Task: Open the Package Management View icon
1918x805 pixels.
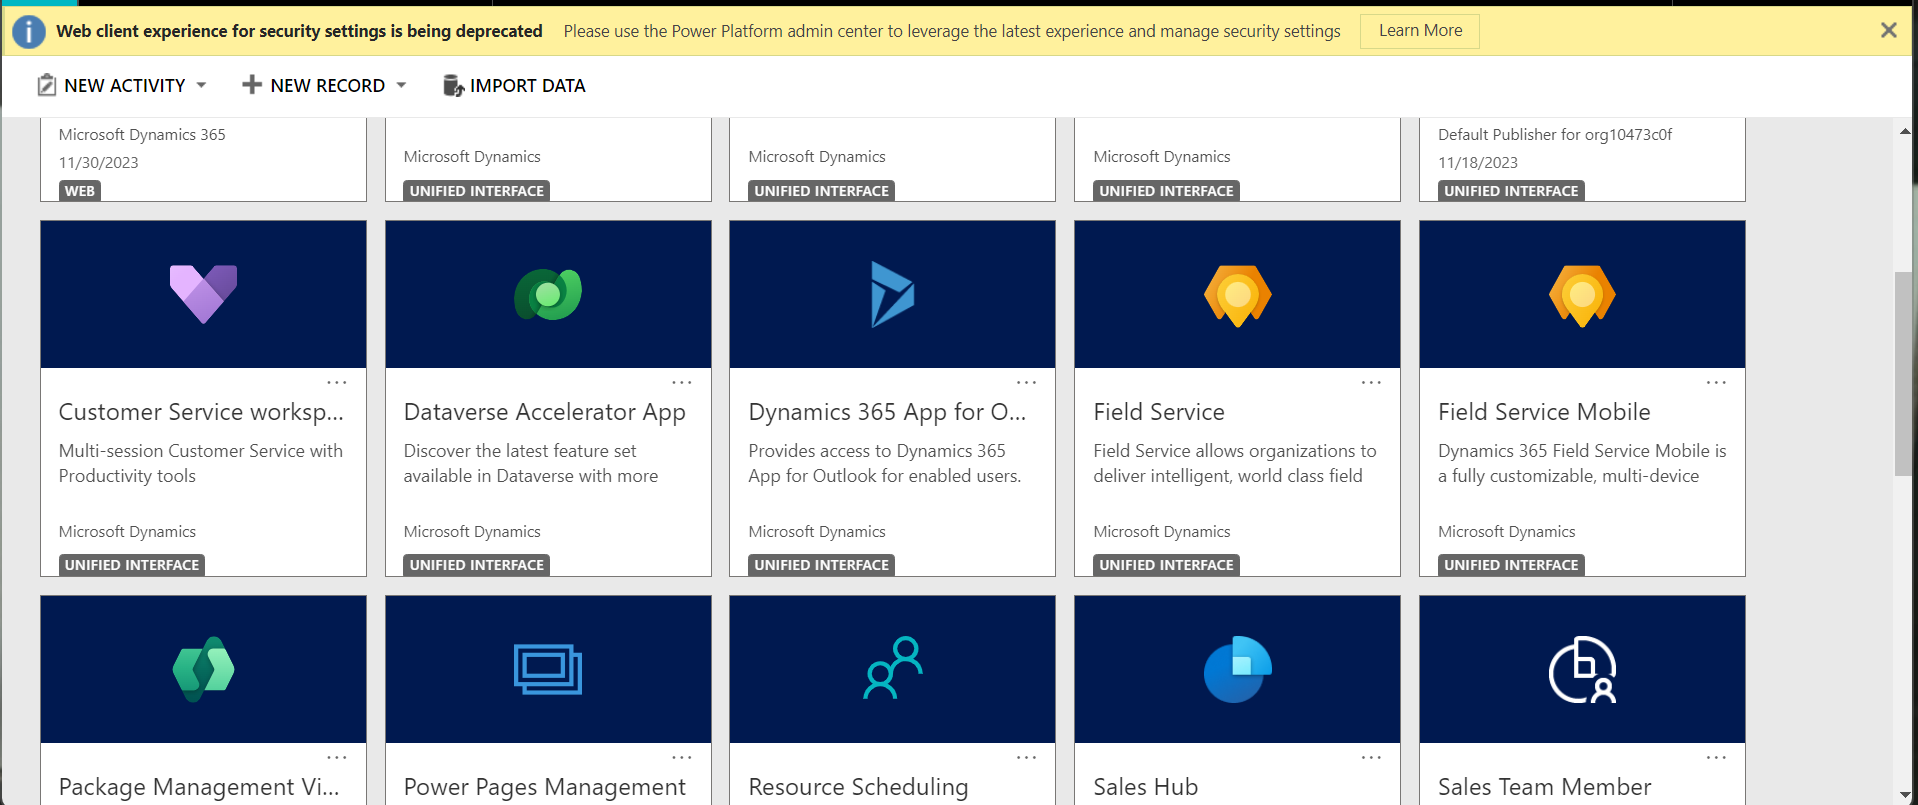Action: click(x=203, y=669)
